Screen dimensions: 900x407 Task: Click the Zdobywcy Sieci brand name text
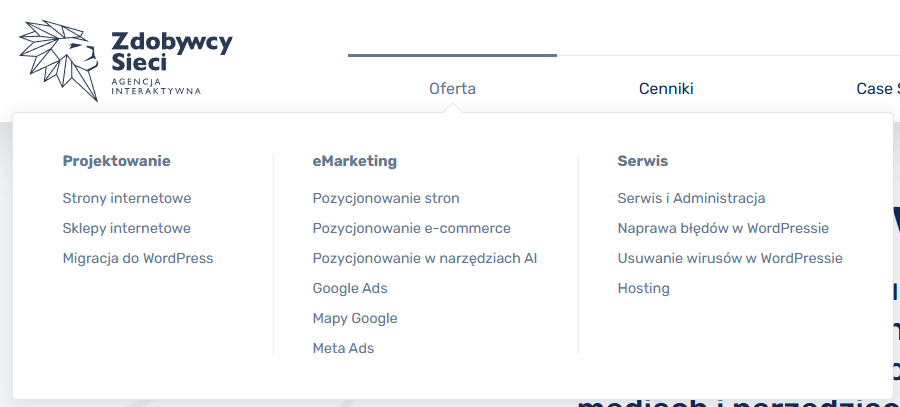click(172, 51)
